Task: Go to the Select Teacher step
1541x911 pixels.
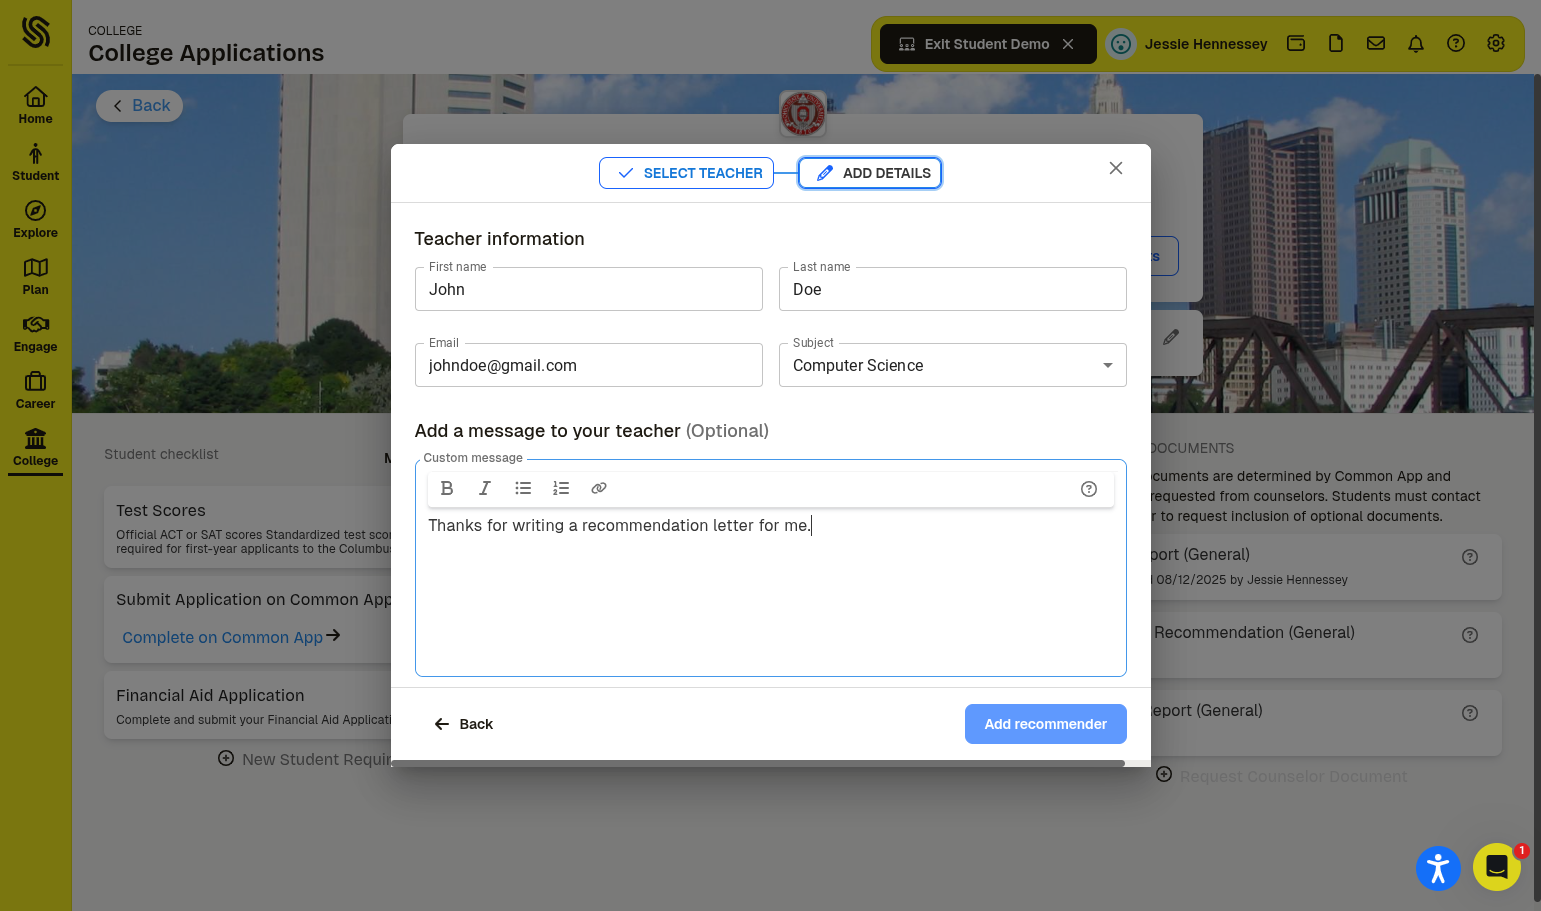Action: tap(686, 173)
